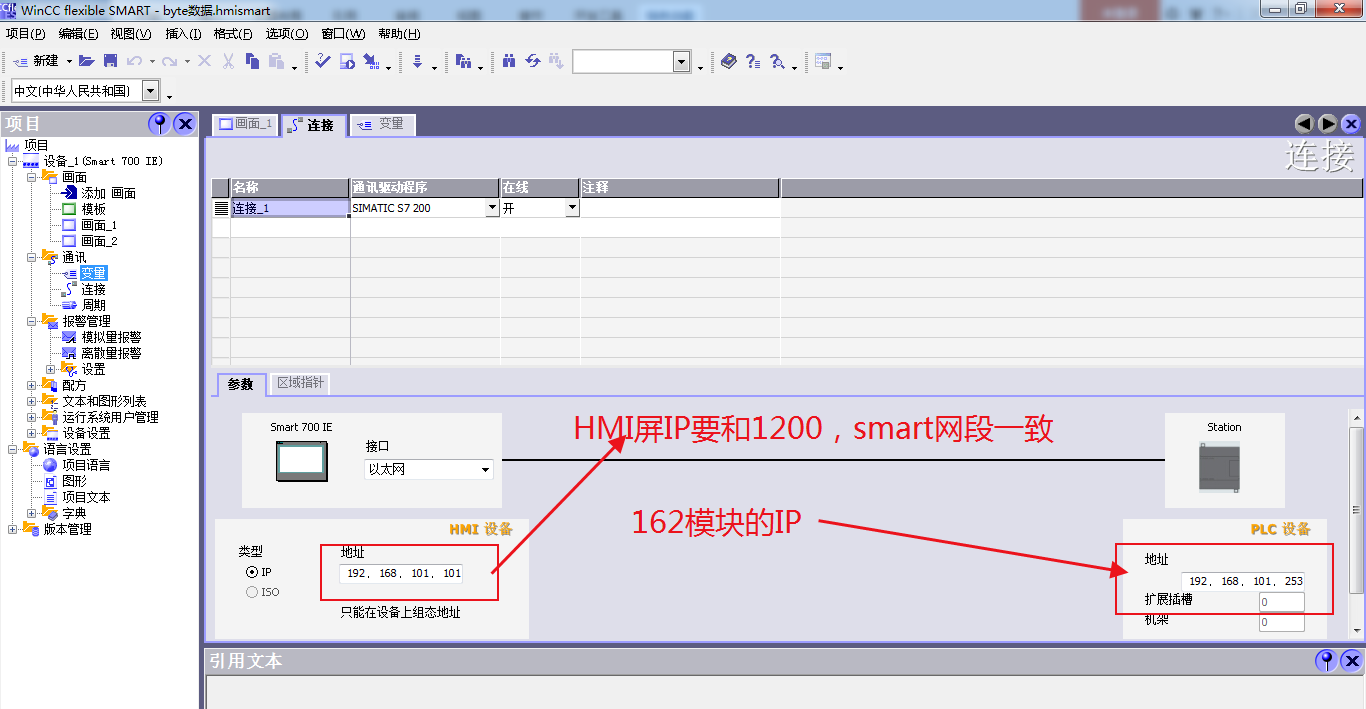Click the Undo arrow icon
This screenshot has width=1366, height=709.
(135, 61)
